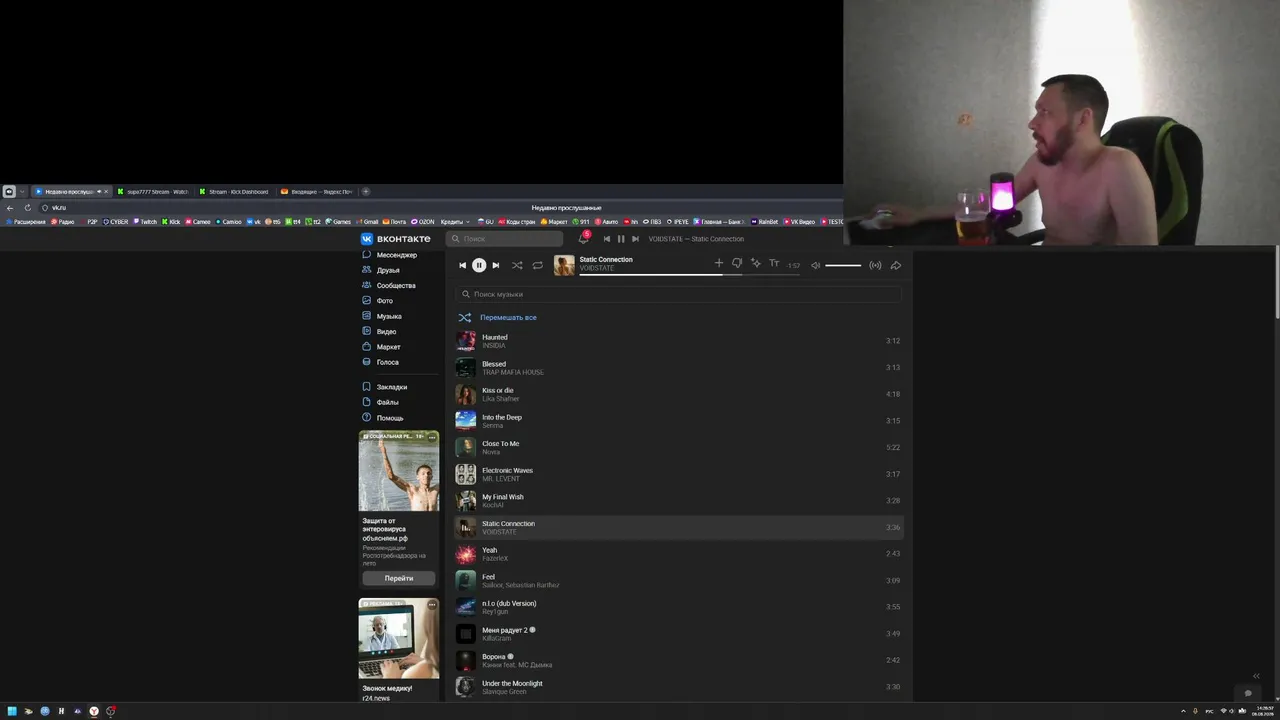Open the VK notifications bell
Image resolution: width=1280 pixels, height=720 pixels.
[583, 239]
